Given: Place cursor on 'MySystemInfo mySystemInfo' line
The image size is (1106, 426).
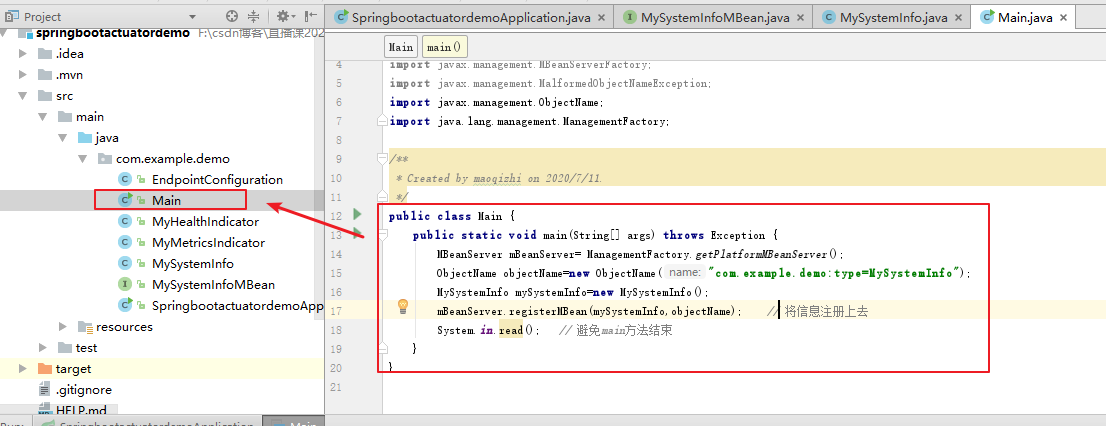Looking at the screenshot, I should click(572, 292).
